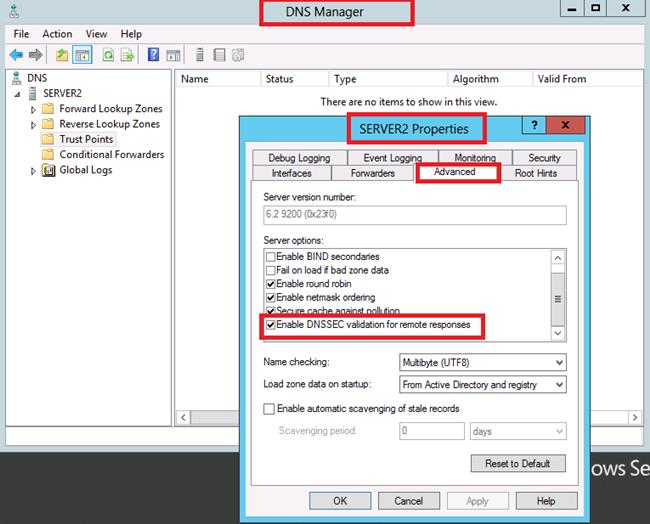This screenshot has width=650, height=524.
Task: Click the DNS Manager title bar app icon
Action: coord(14,11)
